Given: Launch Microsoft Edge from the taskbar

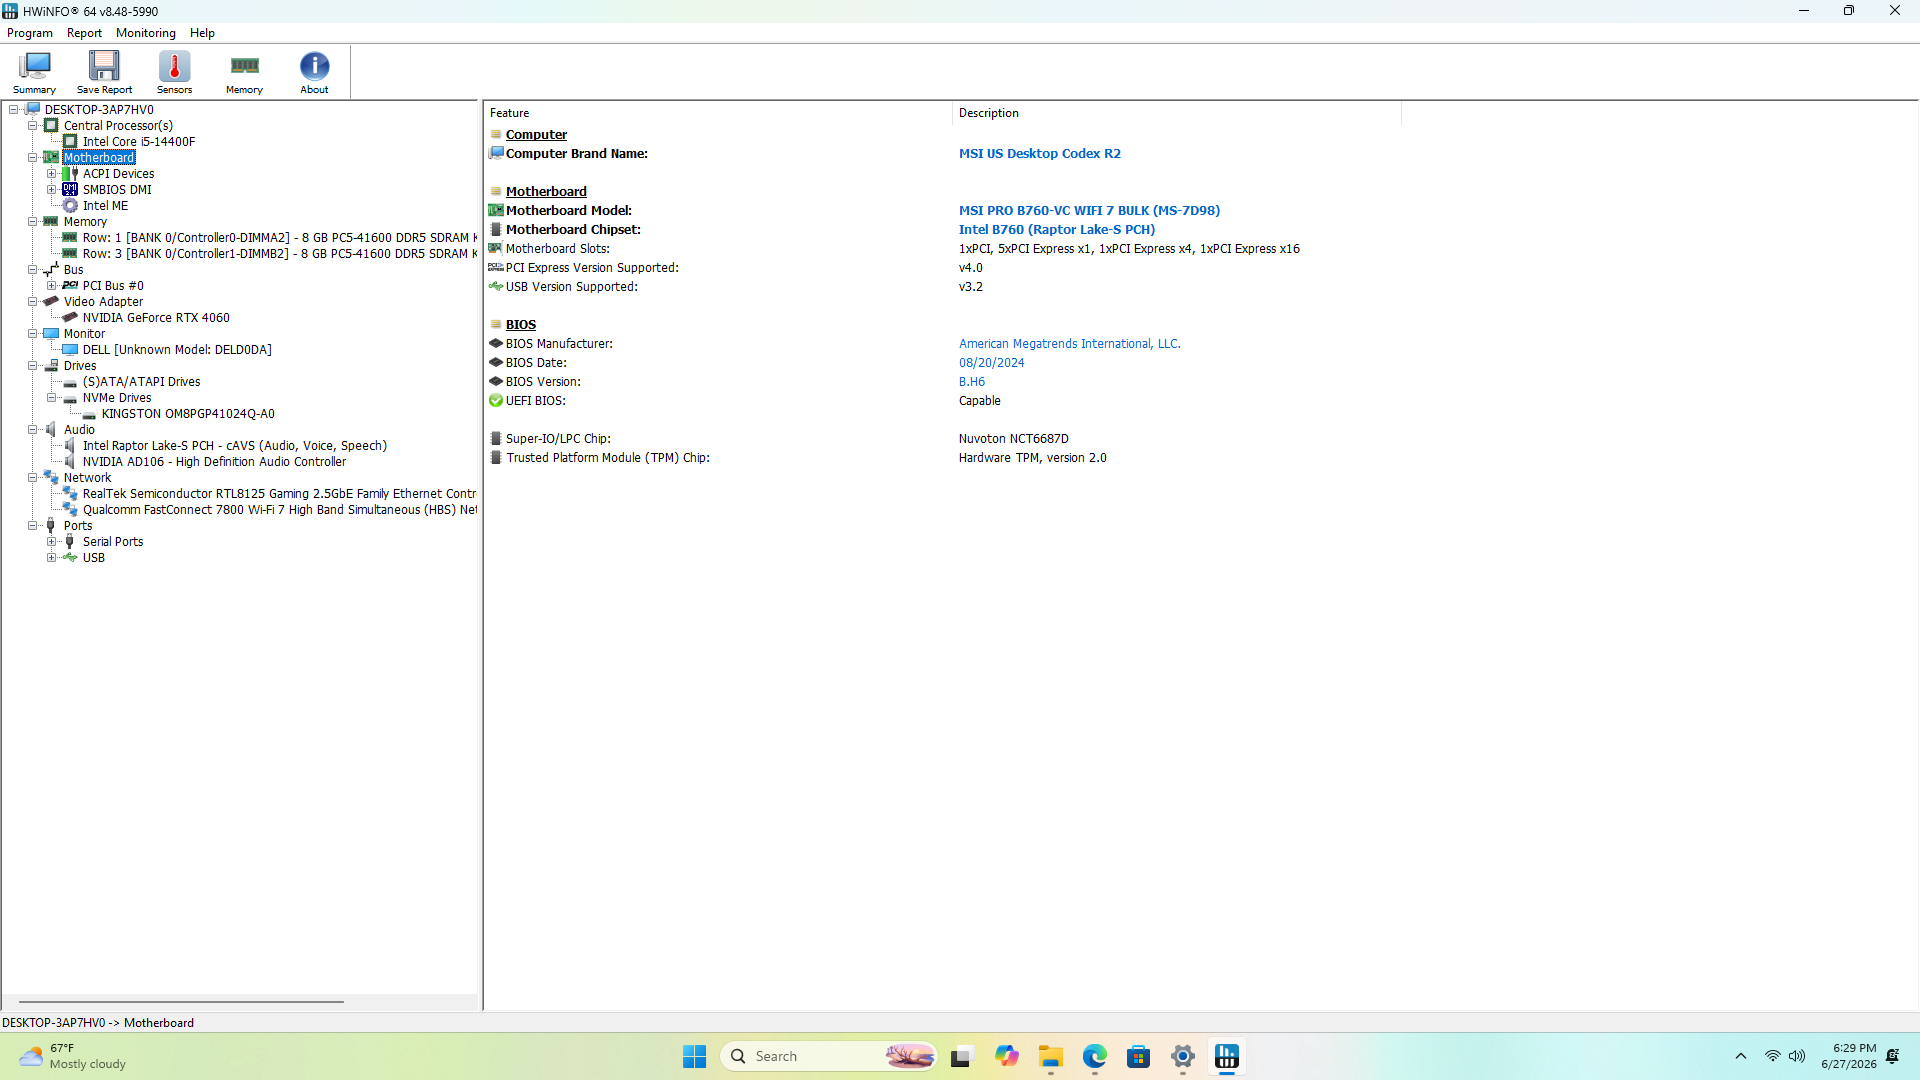Looking at the screenshot, I should point(1094,1056).
